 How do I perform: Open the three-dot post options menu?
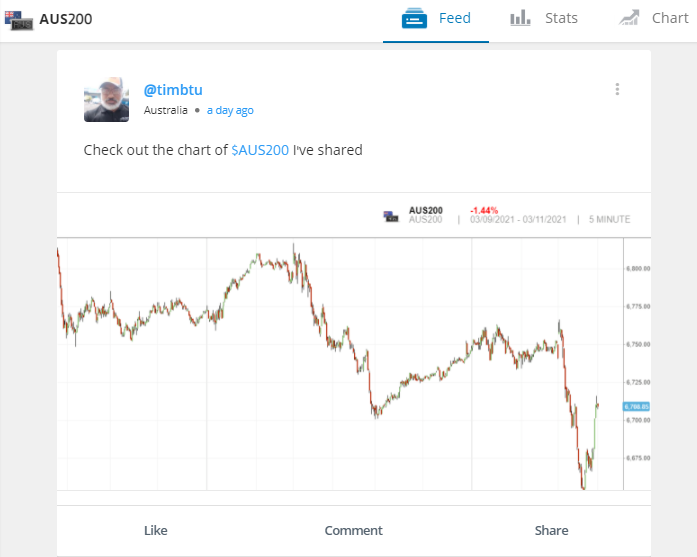617,89
